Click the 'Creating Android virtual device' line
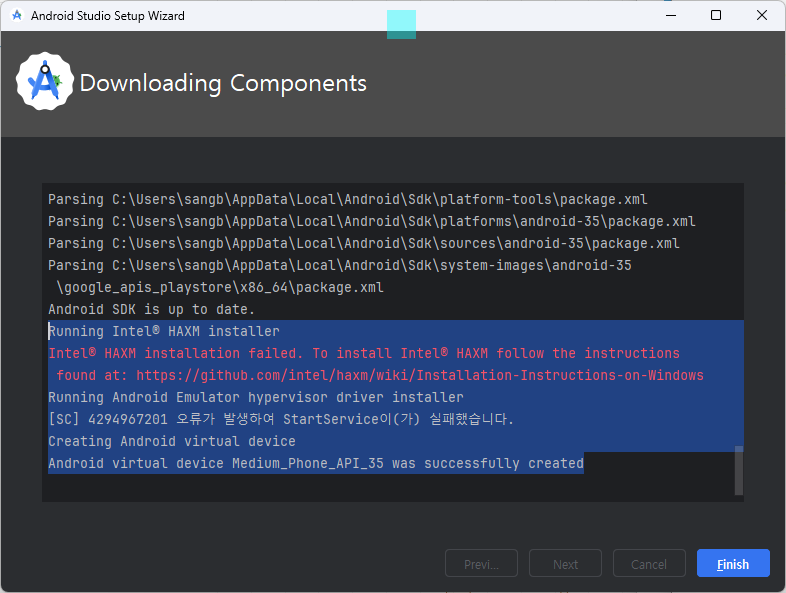The height and width of the screenshot is (593, 786). (x=172, y=441)
